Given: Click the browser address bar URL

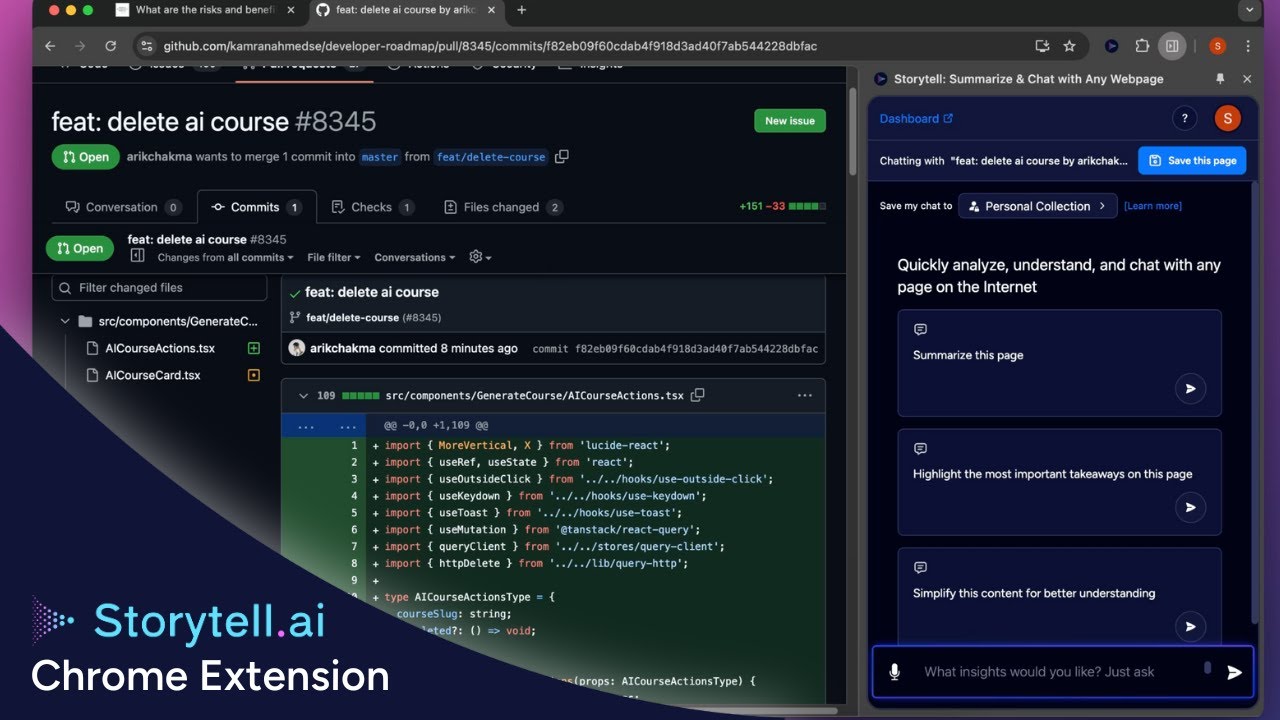Looking at the screenshot, I should click(x=490, y=46).
